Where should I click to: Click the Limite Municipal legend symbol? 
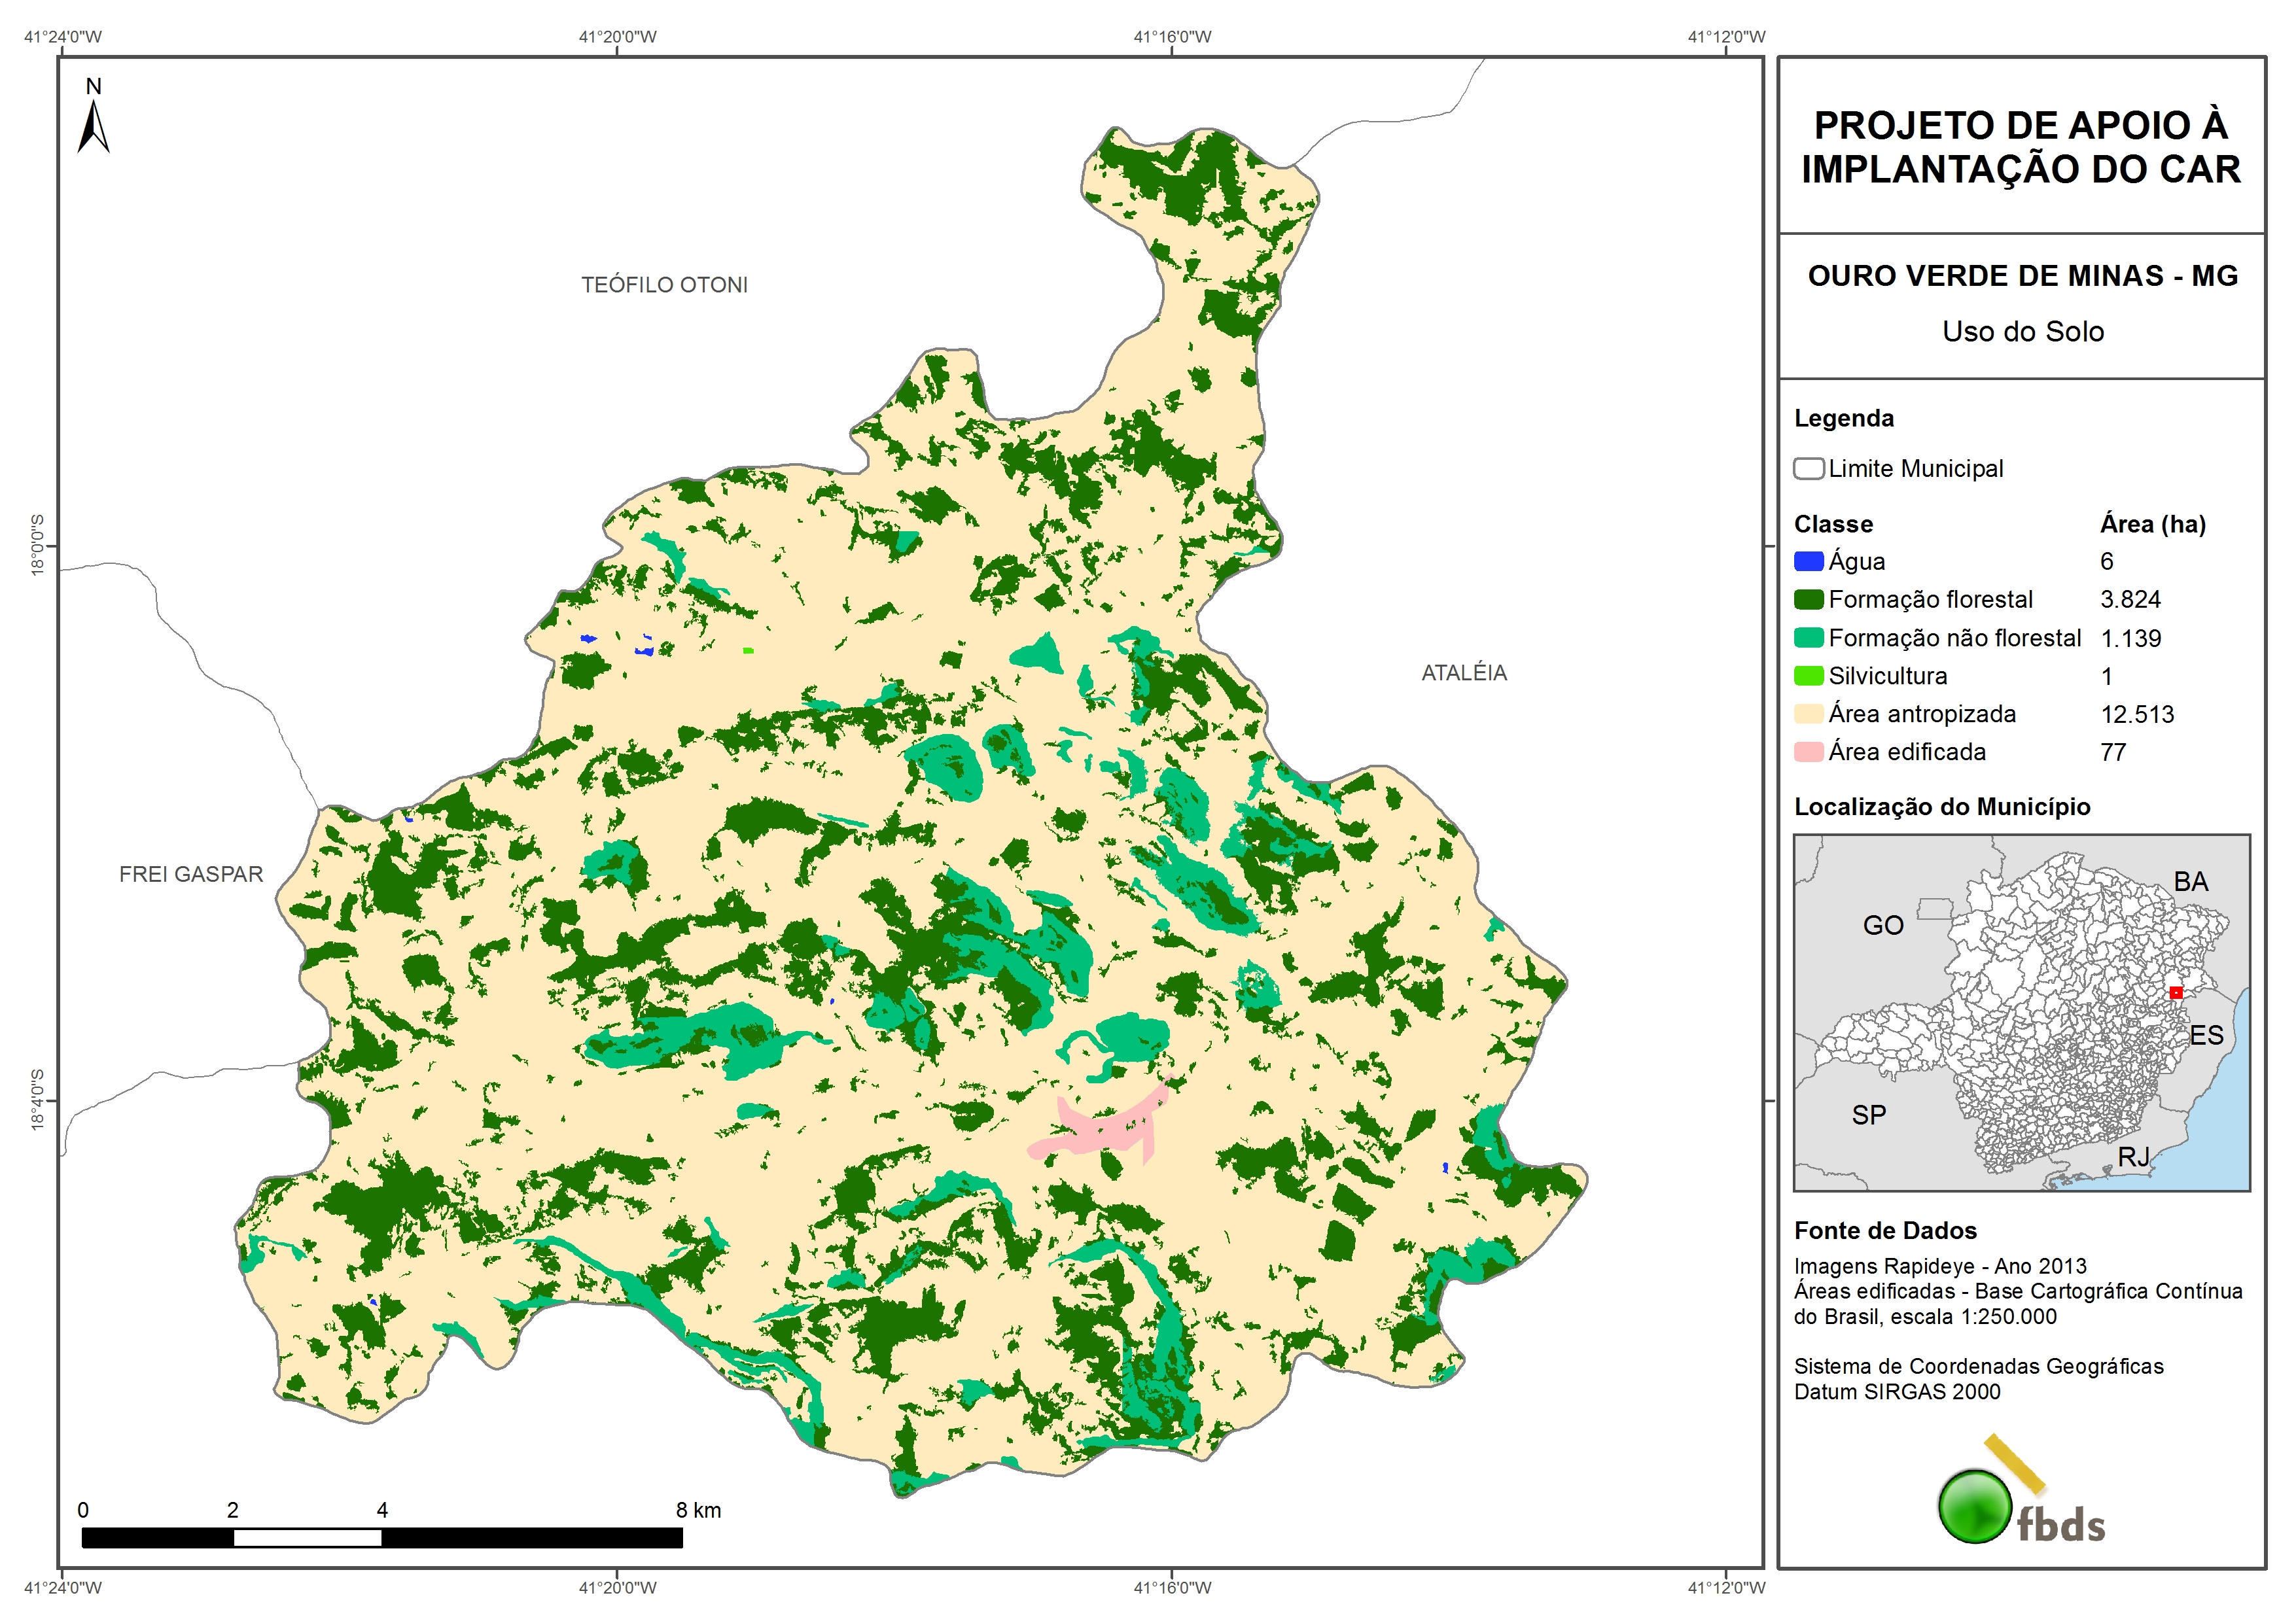1808,469
